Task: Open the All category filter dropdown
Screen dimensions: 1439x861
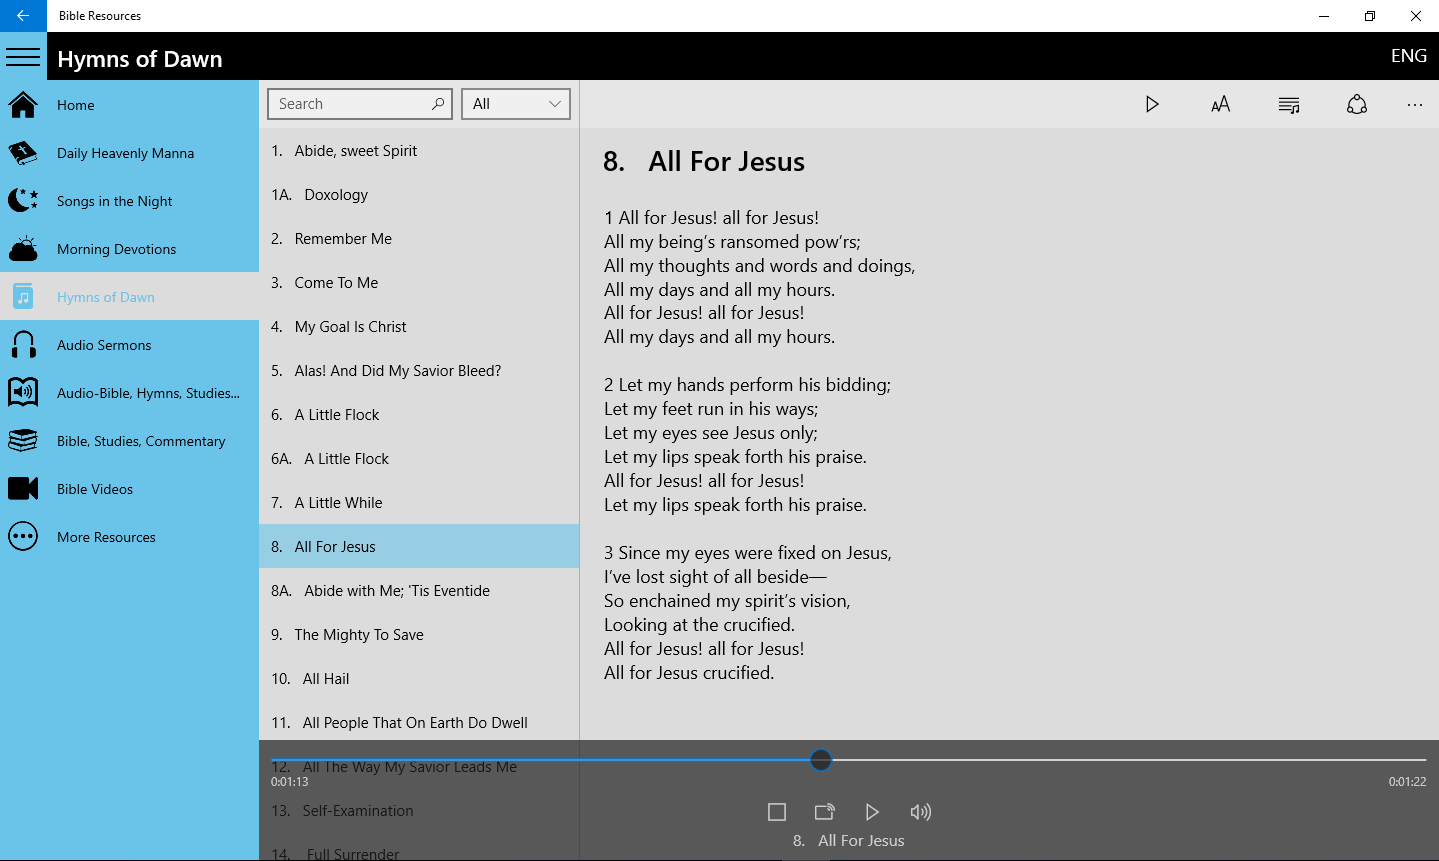Action: pyautogui.click(x=516, y=103)
